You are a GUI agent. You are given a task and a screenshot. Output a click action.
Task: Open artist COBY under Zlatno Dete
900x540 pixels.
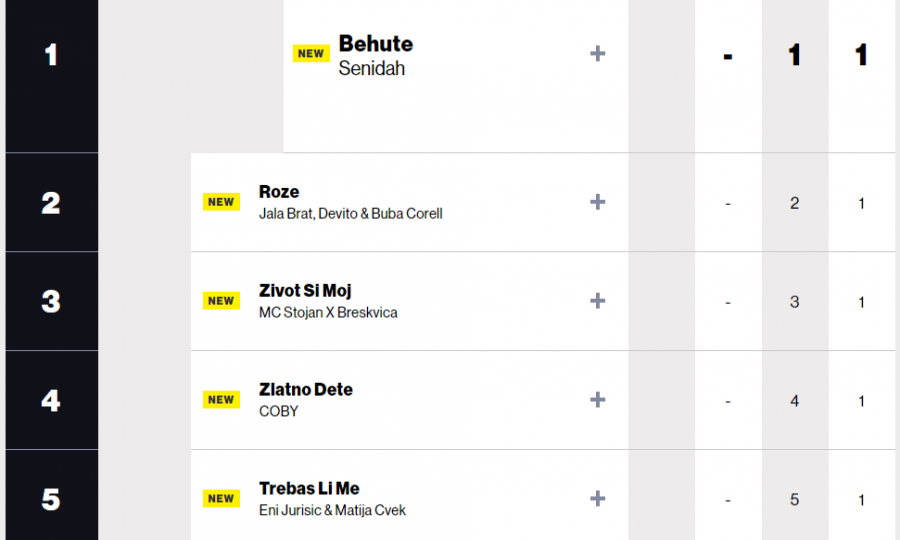(x=278, y=411)
